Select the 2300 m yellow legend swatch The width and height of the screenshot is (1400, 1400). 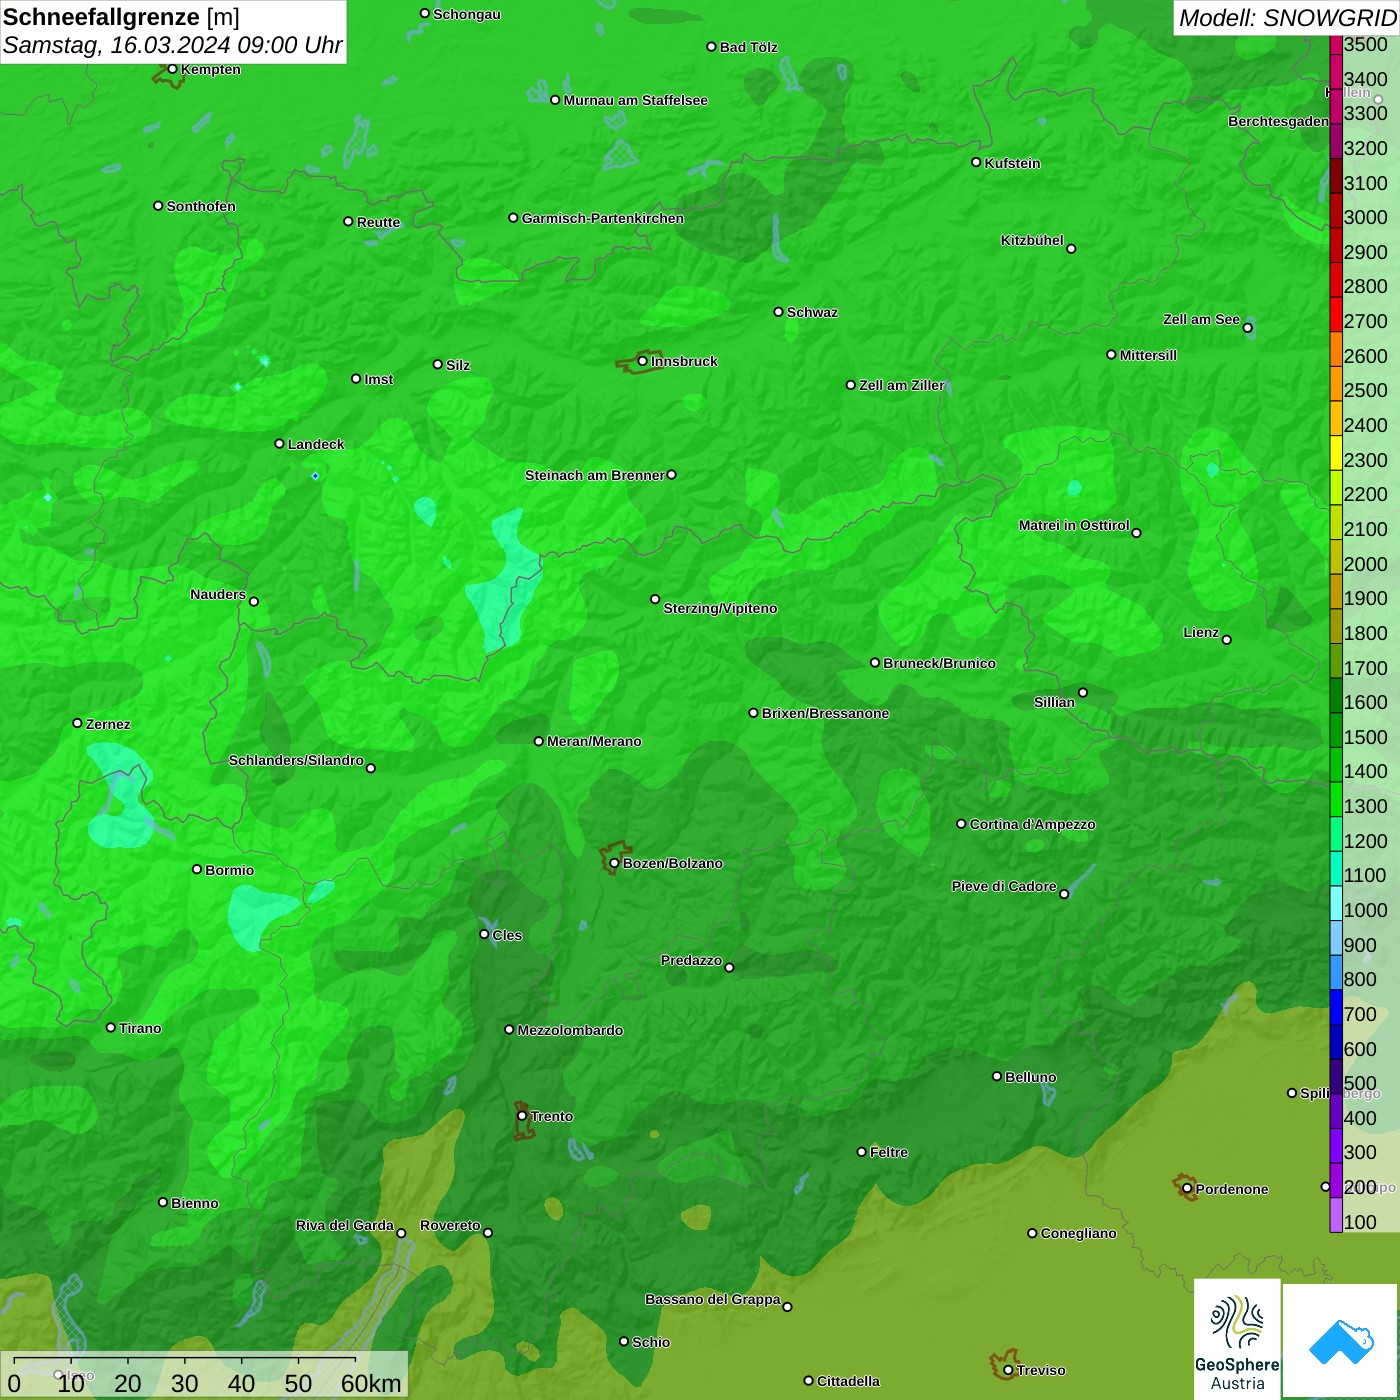(x=1336, y=453)
